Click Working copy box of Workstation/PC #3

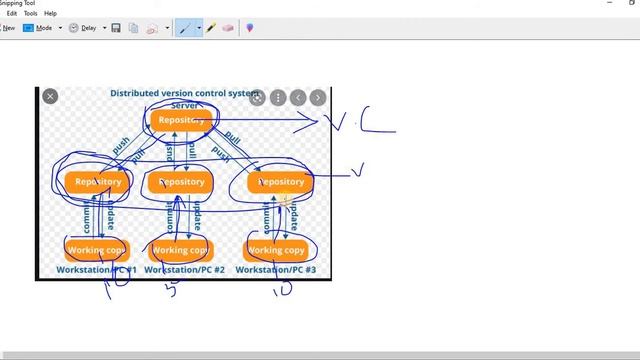click(x=276, y=250)
